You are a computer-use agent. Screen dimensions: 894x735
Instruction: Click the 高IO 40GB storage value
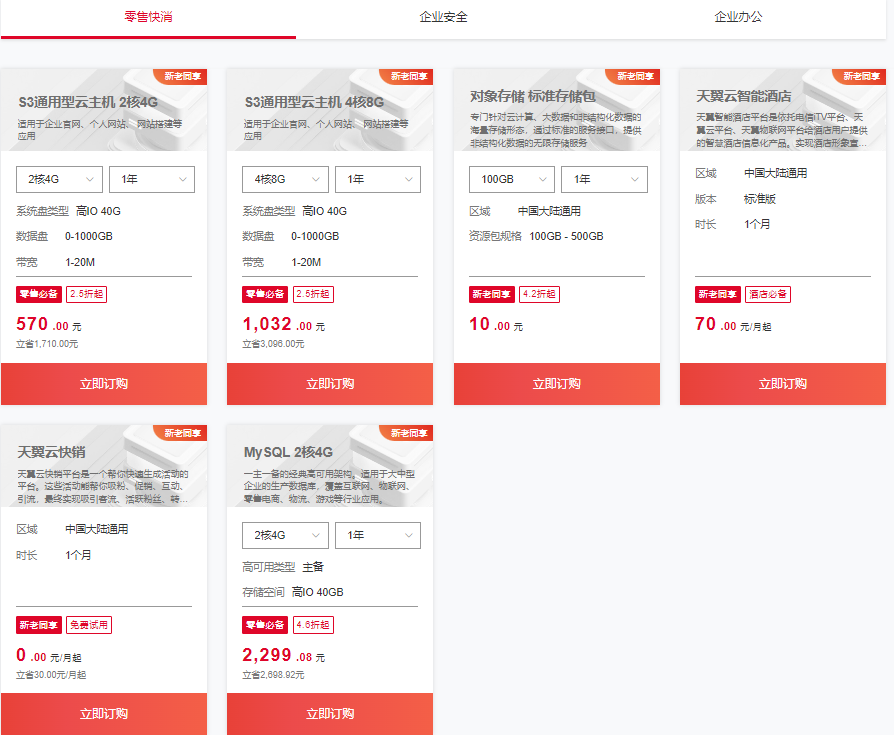tap(318, 592)
